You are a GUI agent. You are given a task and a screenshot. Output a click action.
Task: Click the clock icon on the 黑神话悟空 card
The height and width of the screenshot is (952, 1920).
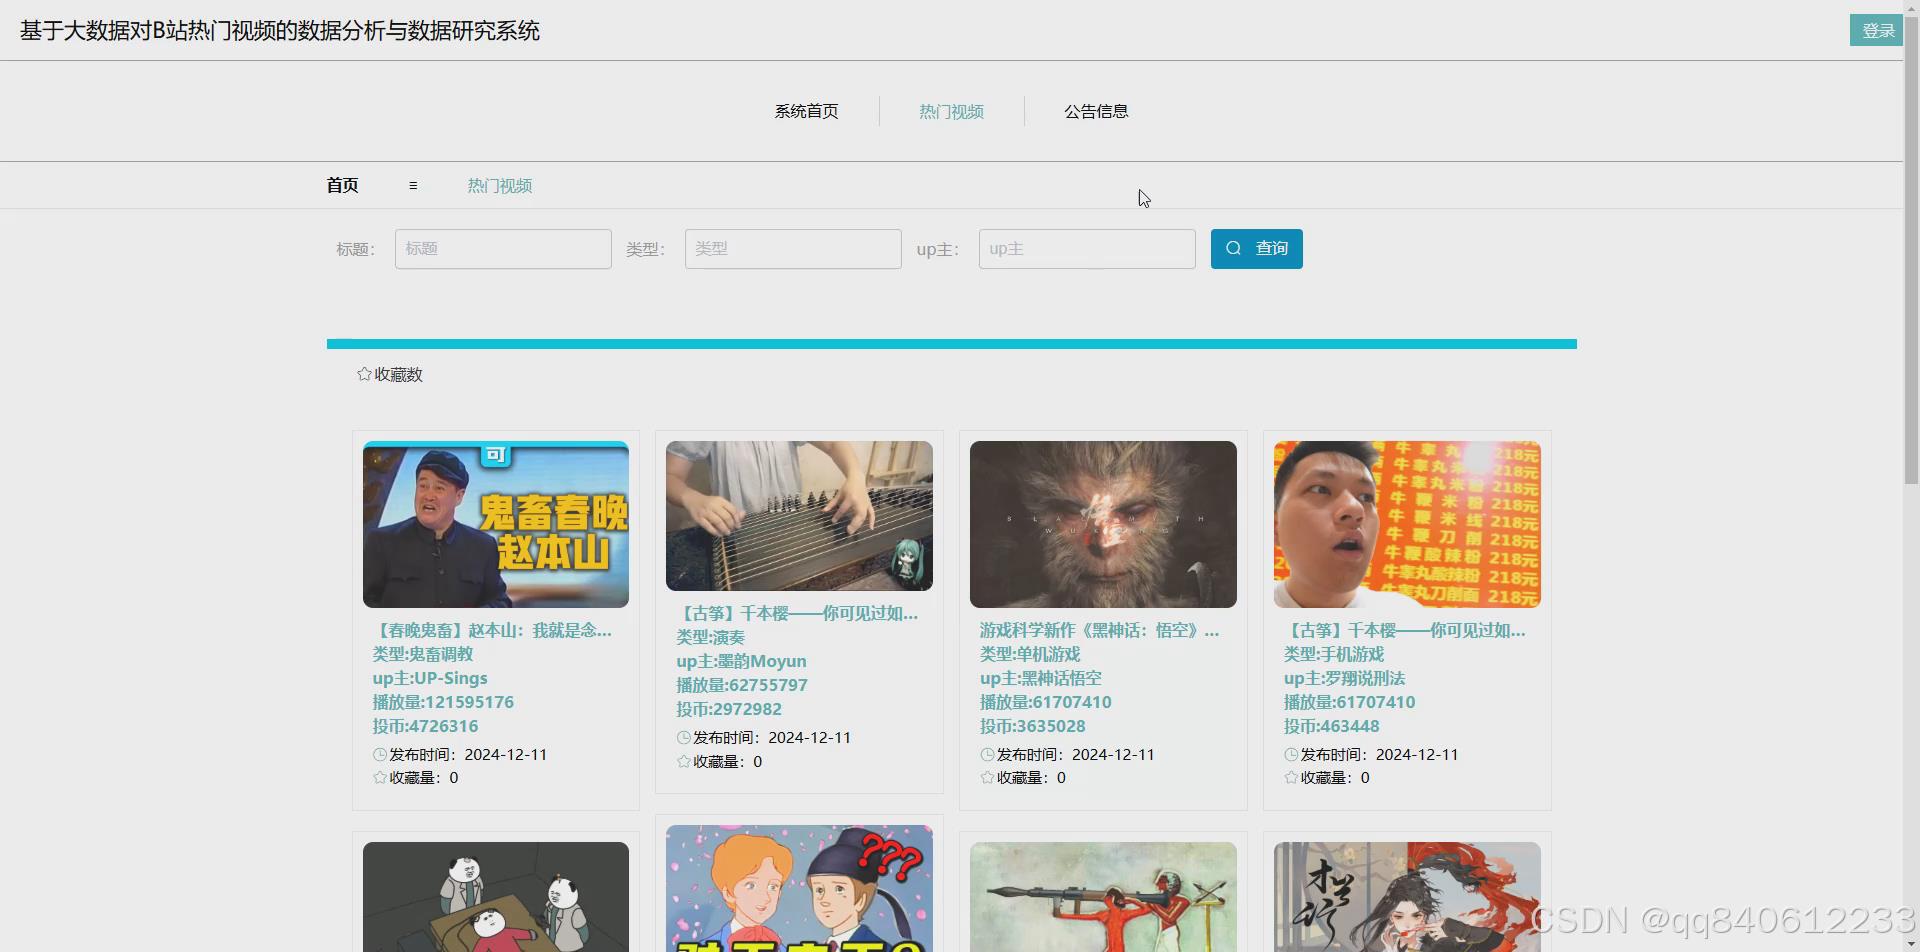tap(986, 754)
